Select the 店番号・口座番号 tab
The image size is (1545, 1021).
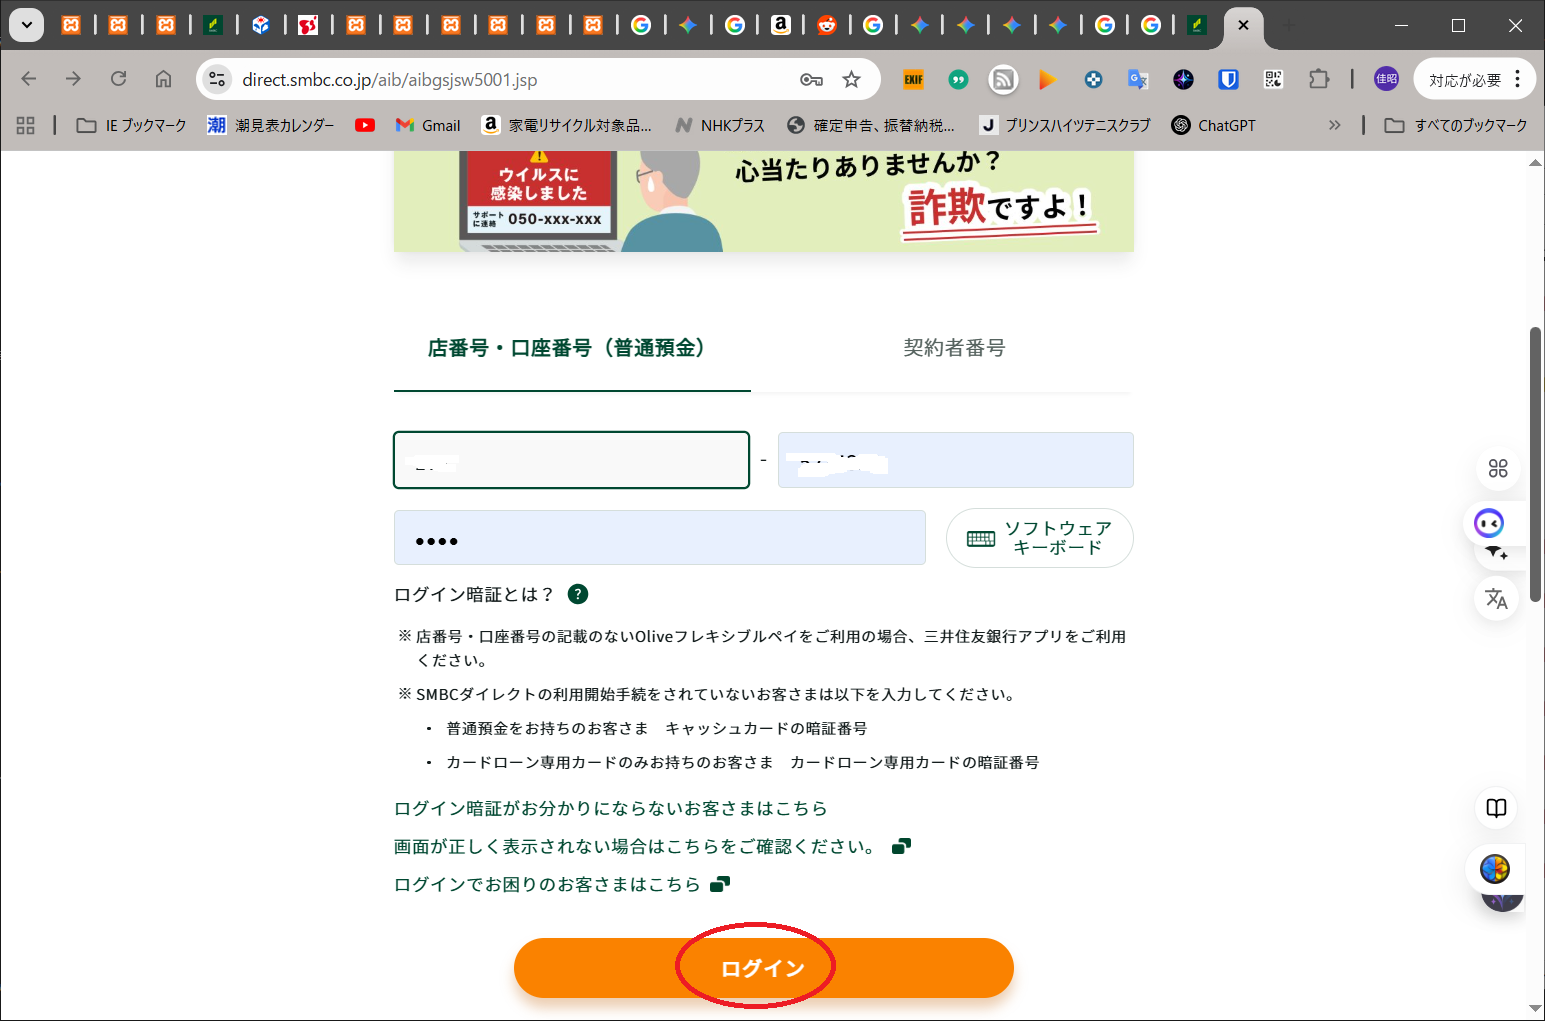coord(569,348)
